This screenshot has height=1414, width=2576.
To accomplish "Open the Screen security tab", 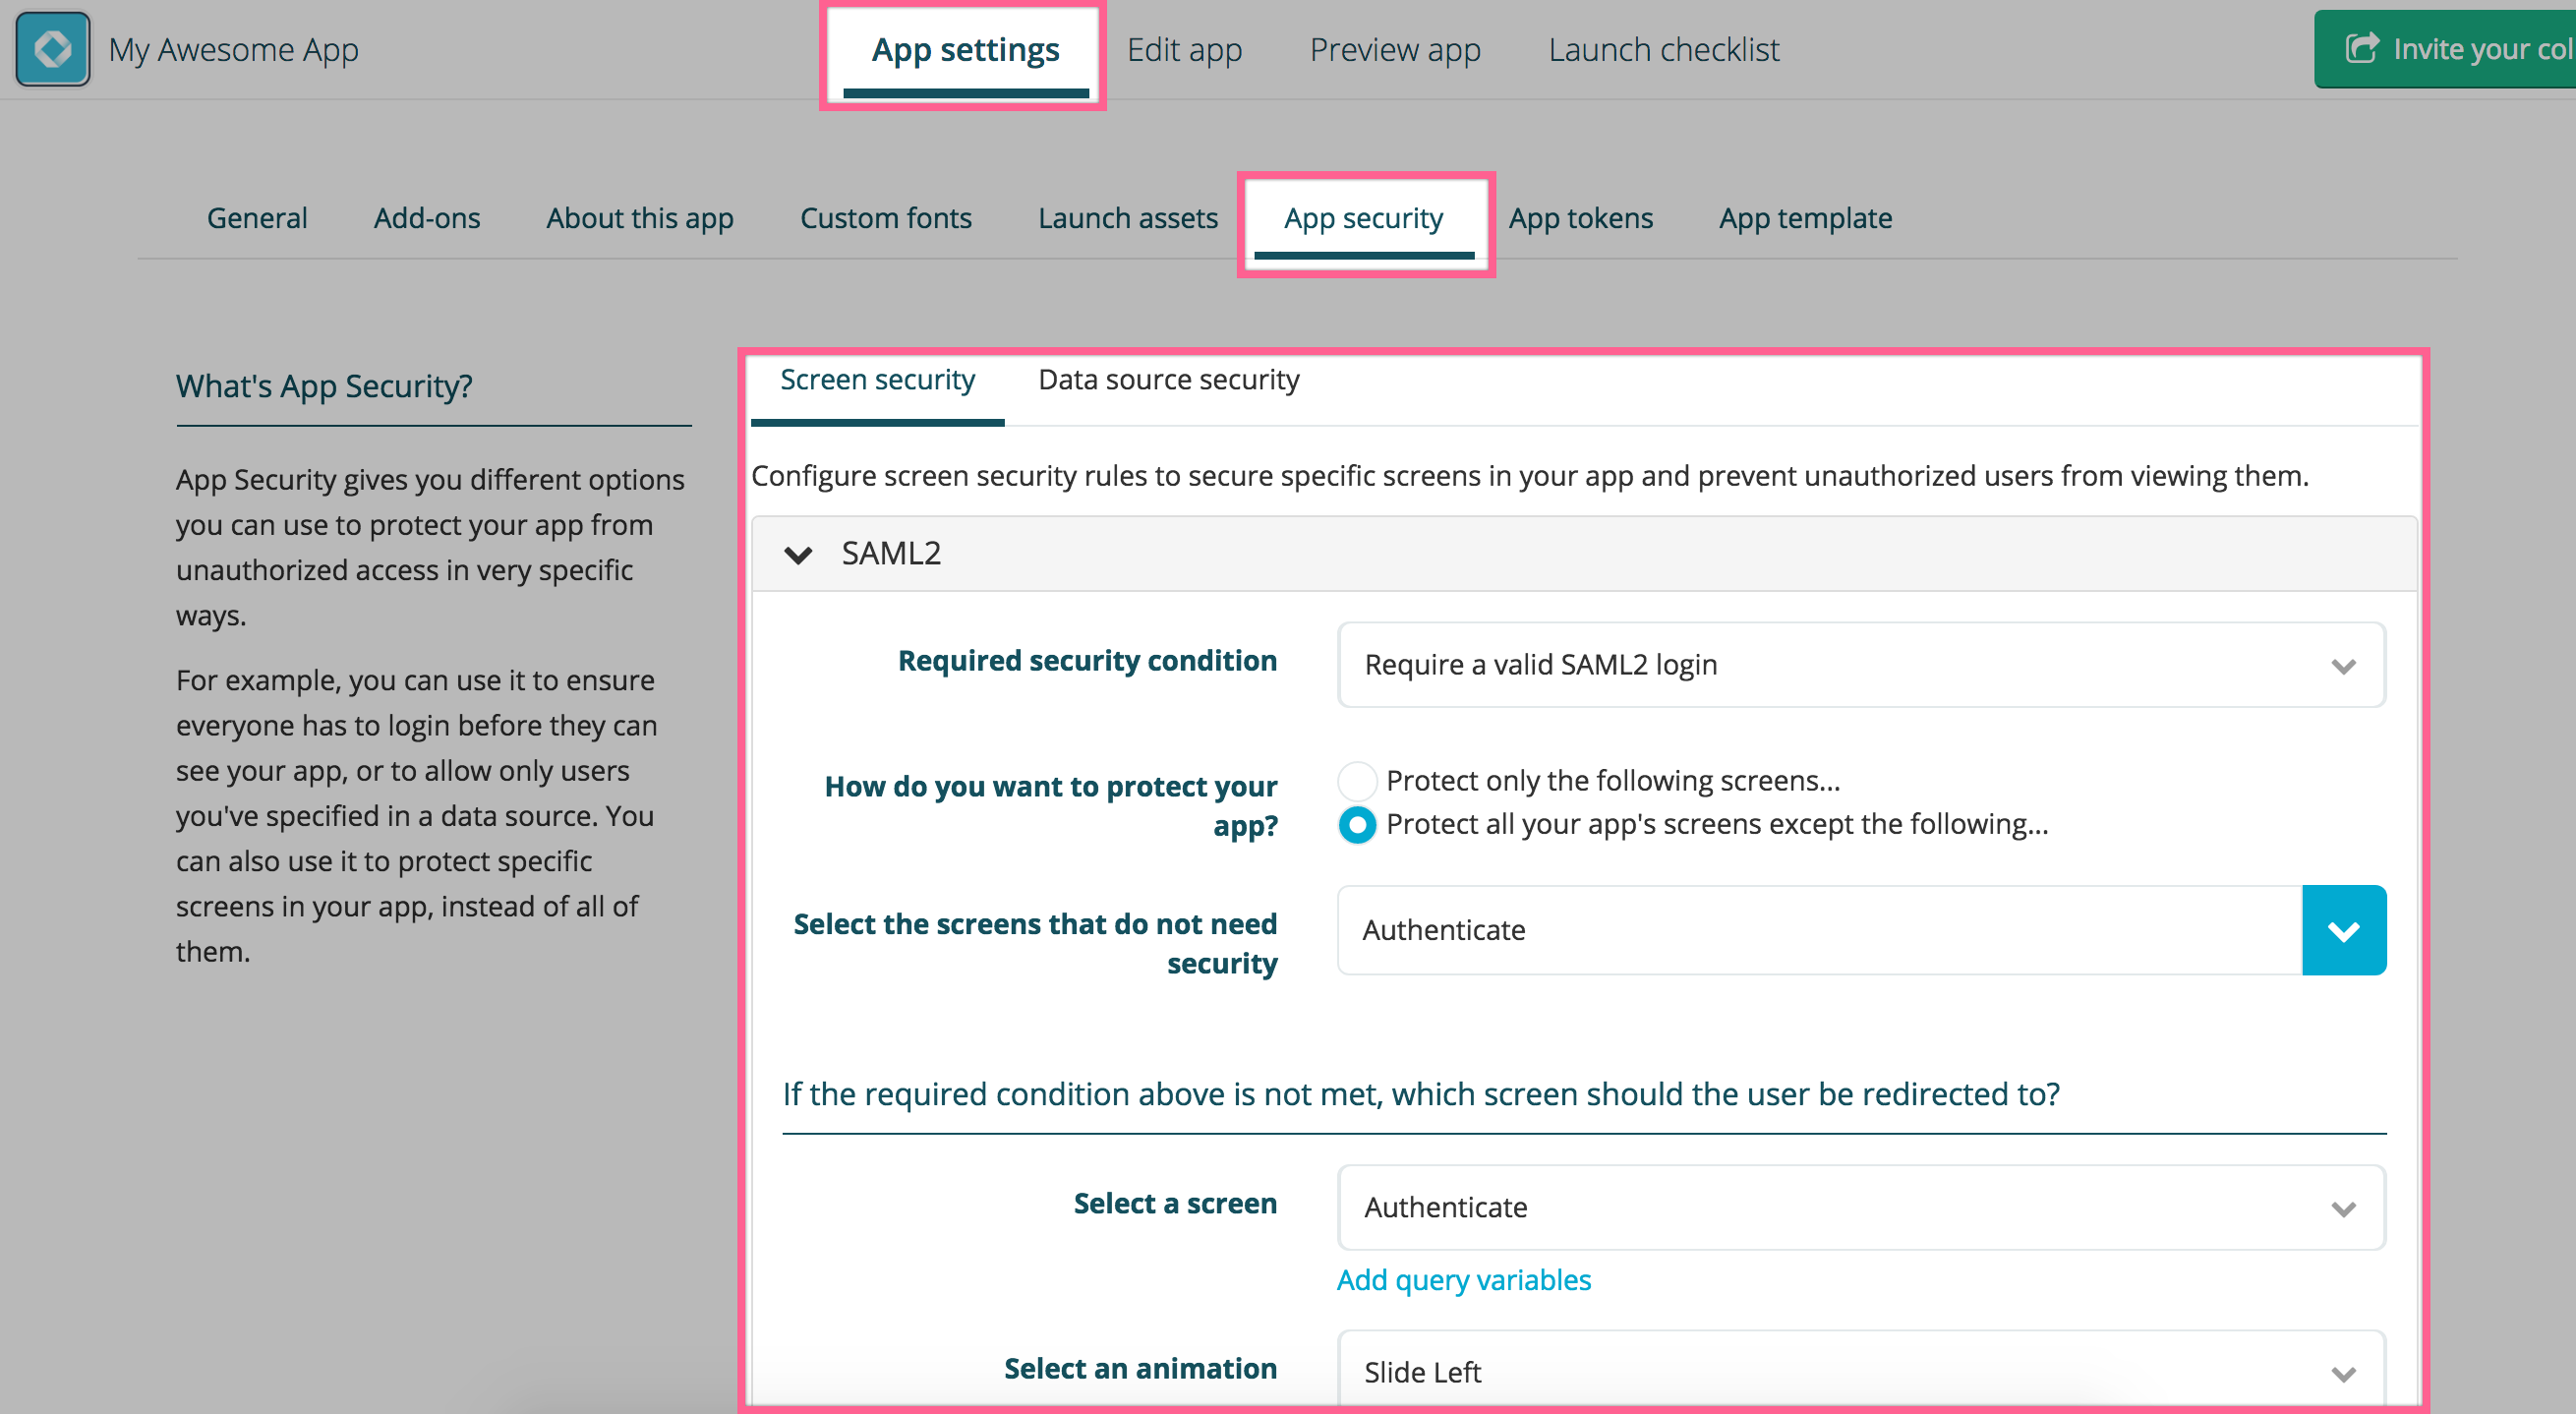I will (877, 380).
